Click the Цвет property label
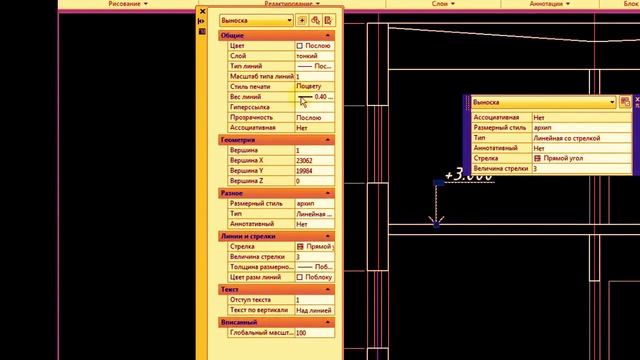 237,46
